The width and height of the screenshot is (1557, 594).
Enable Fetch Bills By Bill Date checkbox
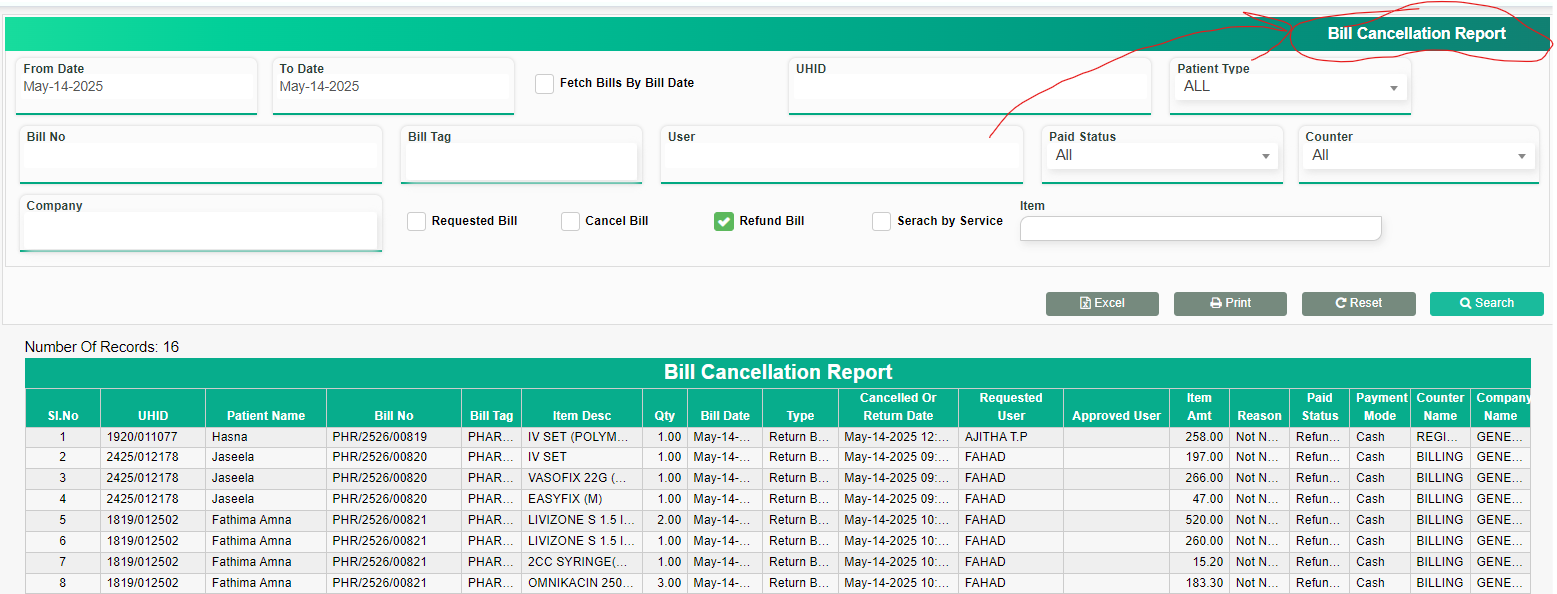tap(544, 84)
